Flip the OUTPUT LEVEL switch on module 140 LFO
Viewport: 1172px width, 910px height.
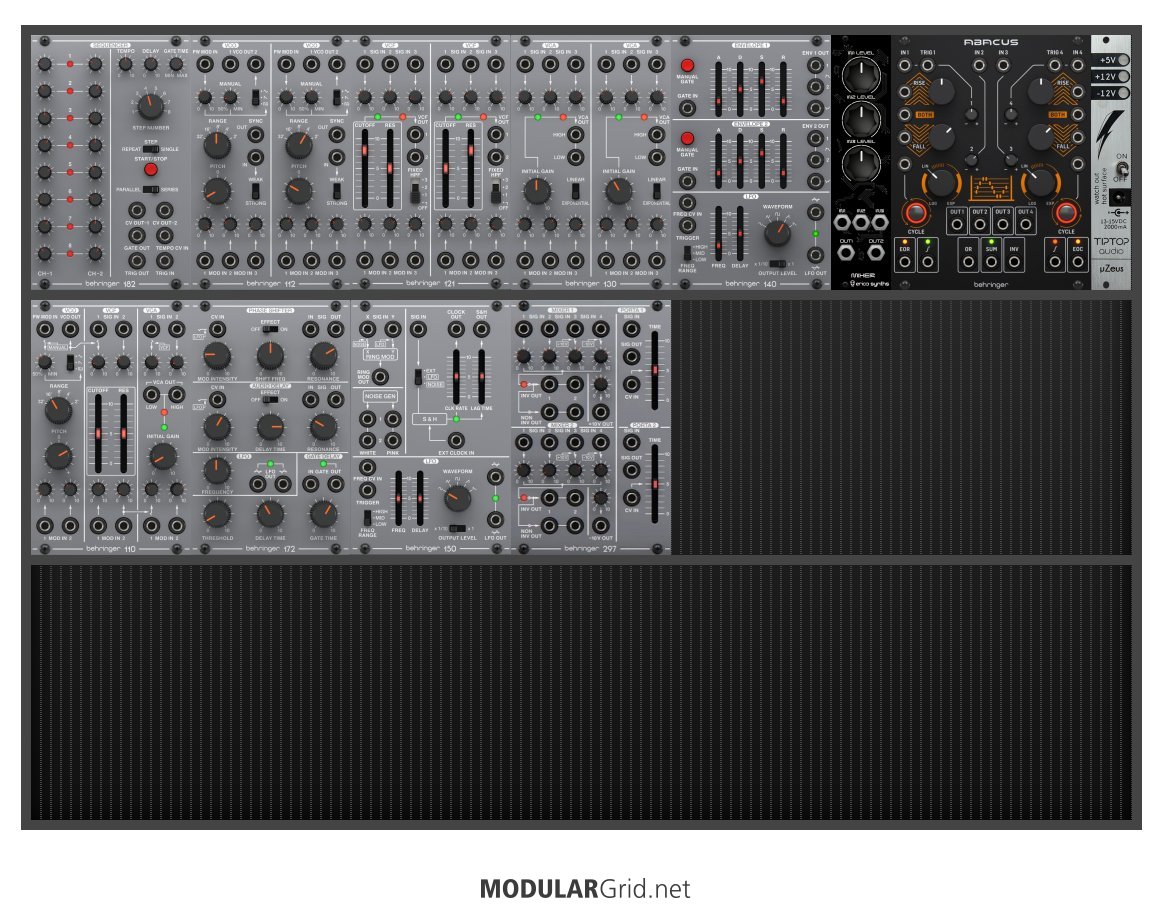point(777,264)
